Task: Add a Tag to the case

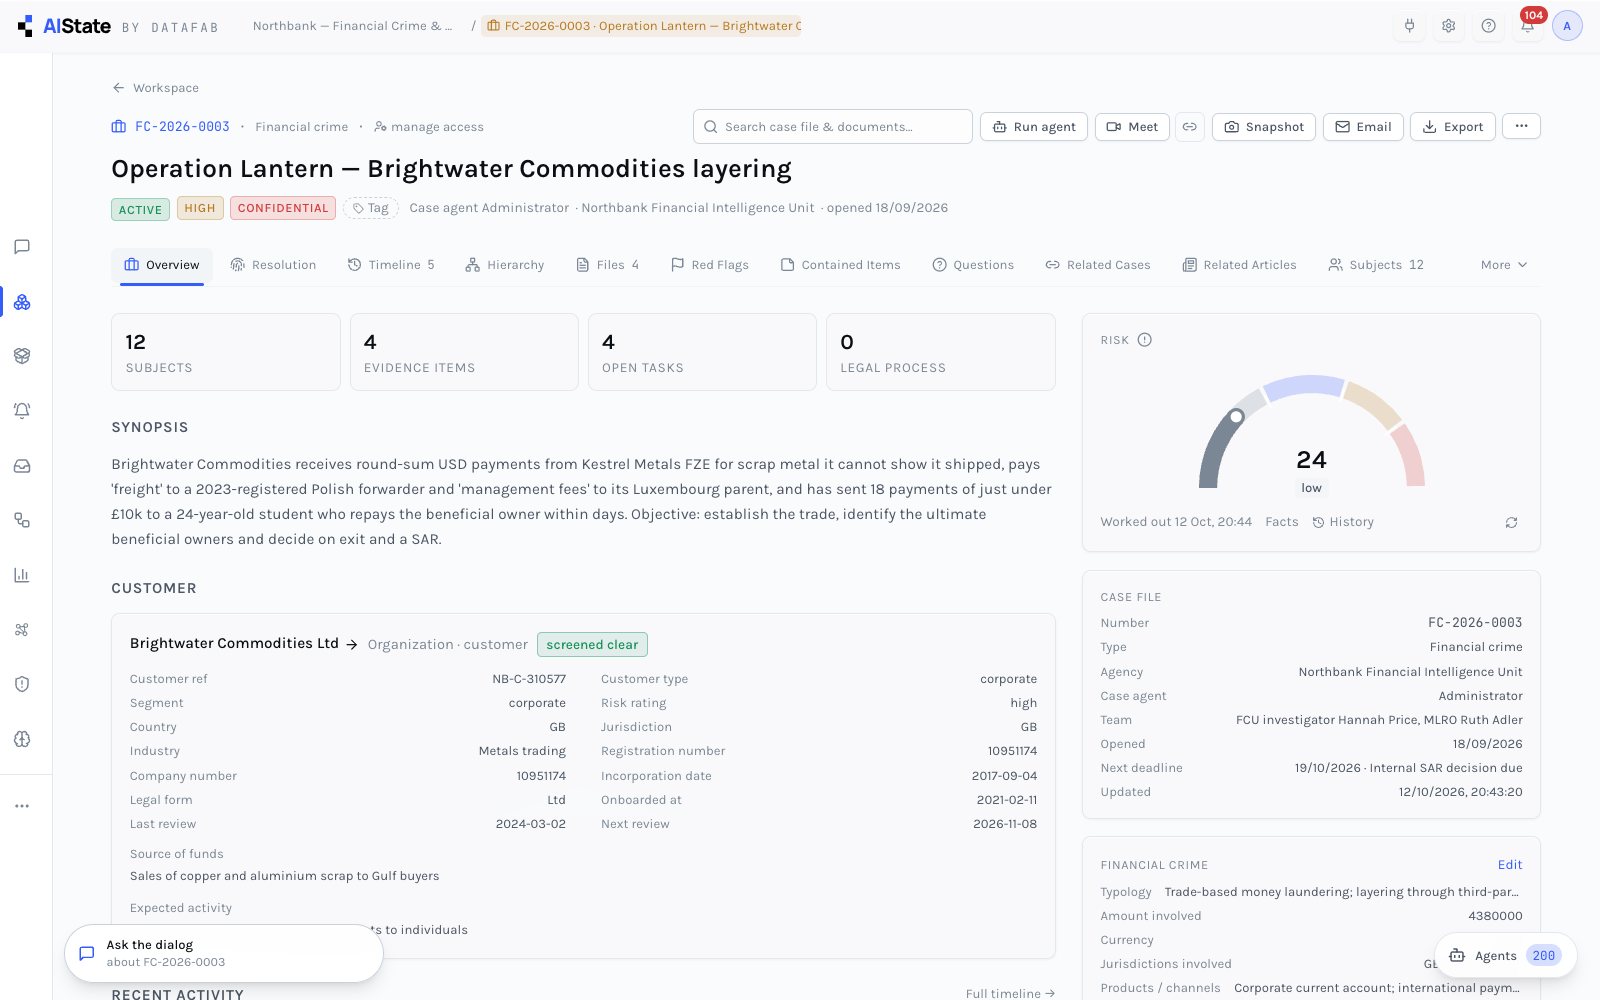Action: point(371,208)
